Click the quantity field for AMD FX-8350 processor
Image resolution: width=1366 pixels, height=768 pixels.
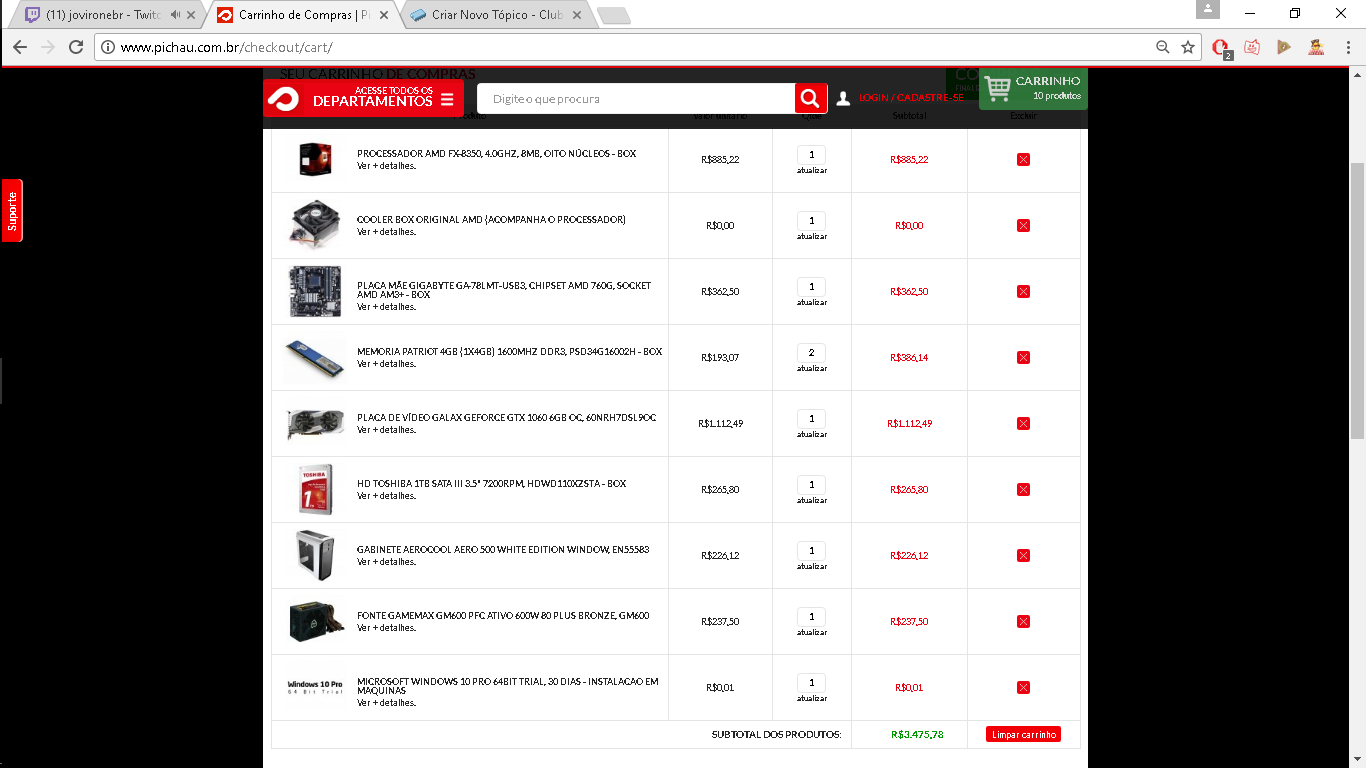coord(812,155)
